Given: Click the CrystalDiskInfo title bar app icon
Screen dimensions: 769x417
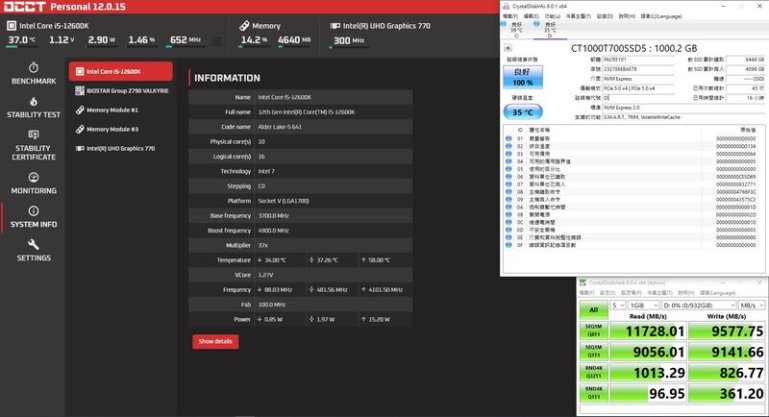Looking at the screenshot, I should pos(506,6).
